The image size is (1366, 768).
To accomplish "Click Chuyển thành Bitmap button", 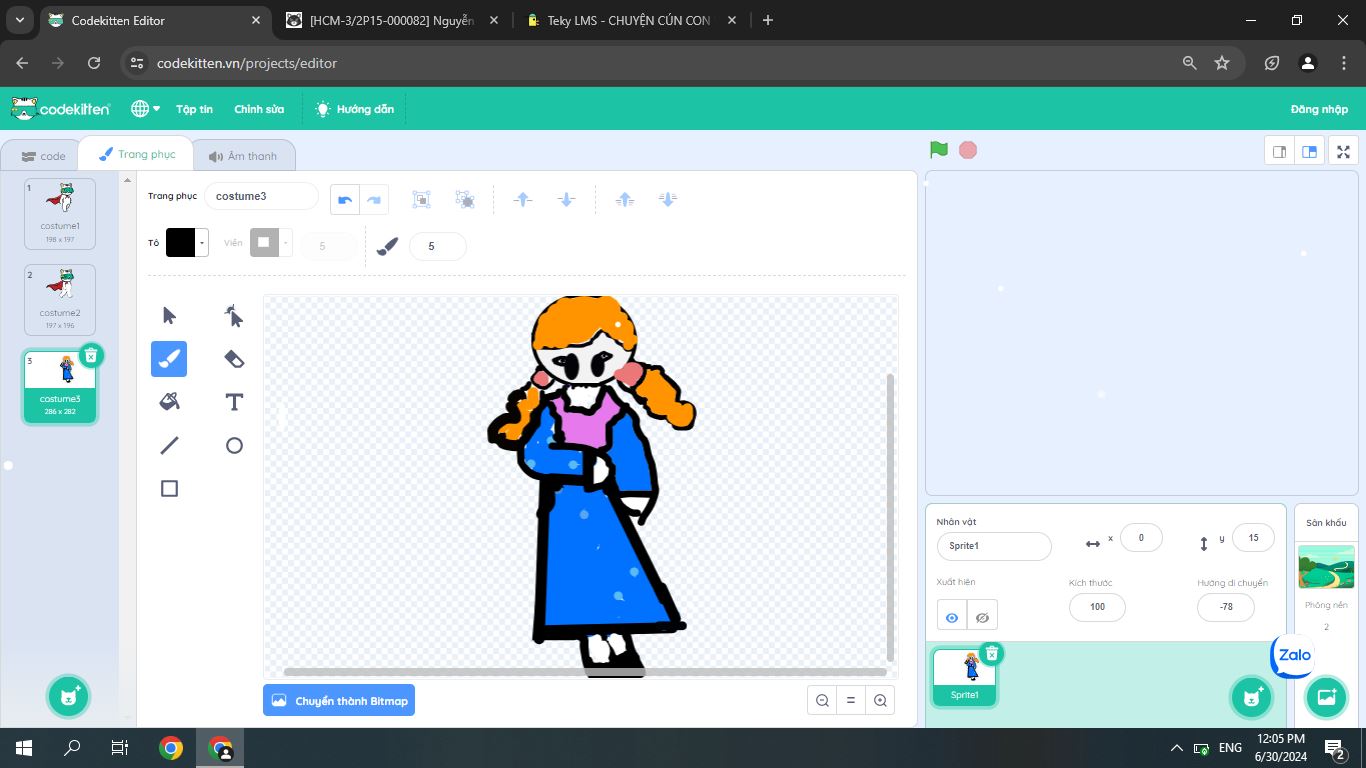I will [x=339, y=701].
